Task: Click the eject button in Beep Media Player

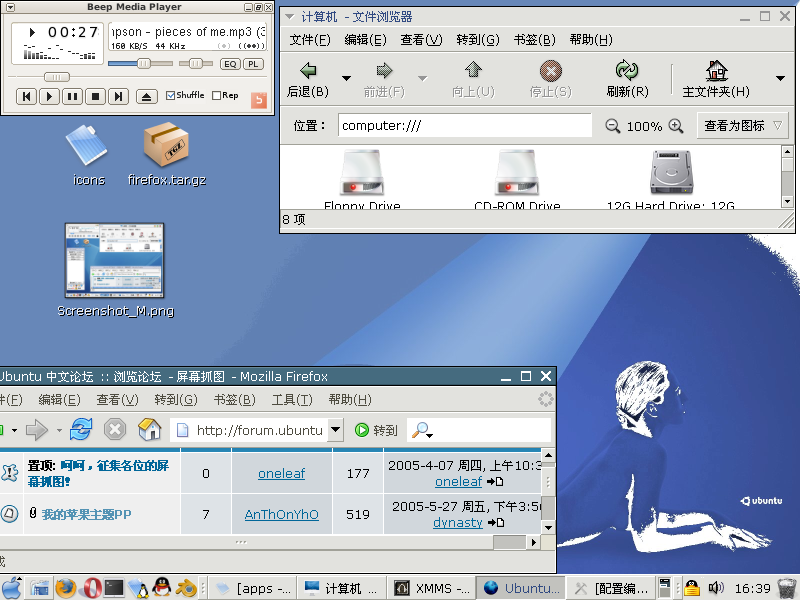Action: 146,96
